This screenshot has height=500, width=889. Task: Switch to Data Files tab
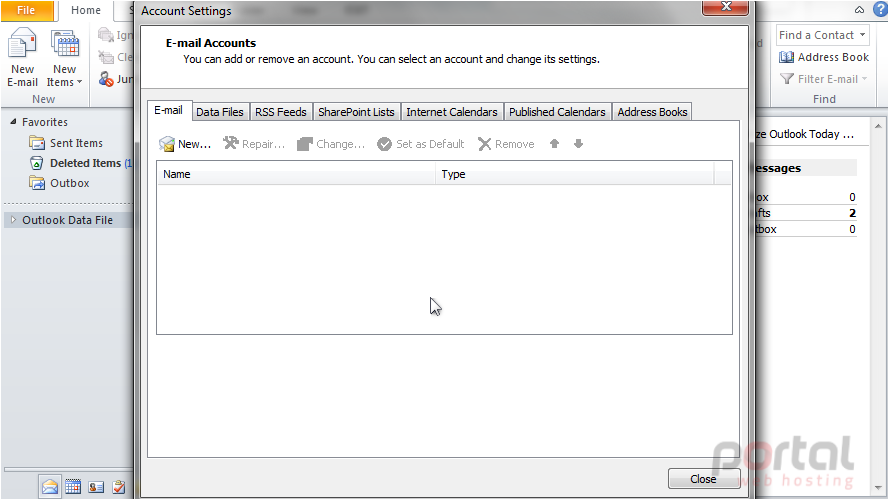[219, 112]
